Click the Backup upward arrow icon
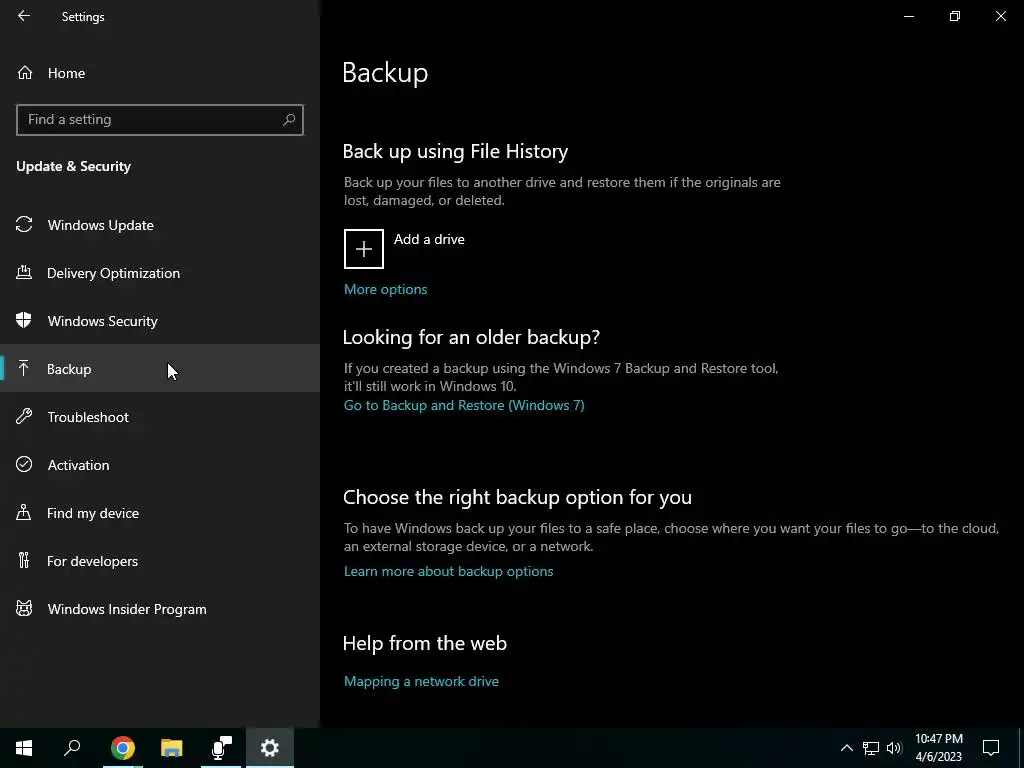Viewport: 1024px width, 768px height. pos(24,368)
